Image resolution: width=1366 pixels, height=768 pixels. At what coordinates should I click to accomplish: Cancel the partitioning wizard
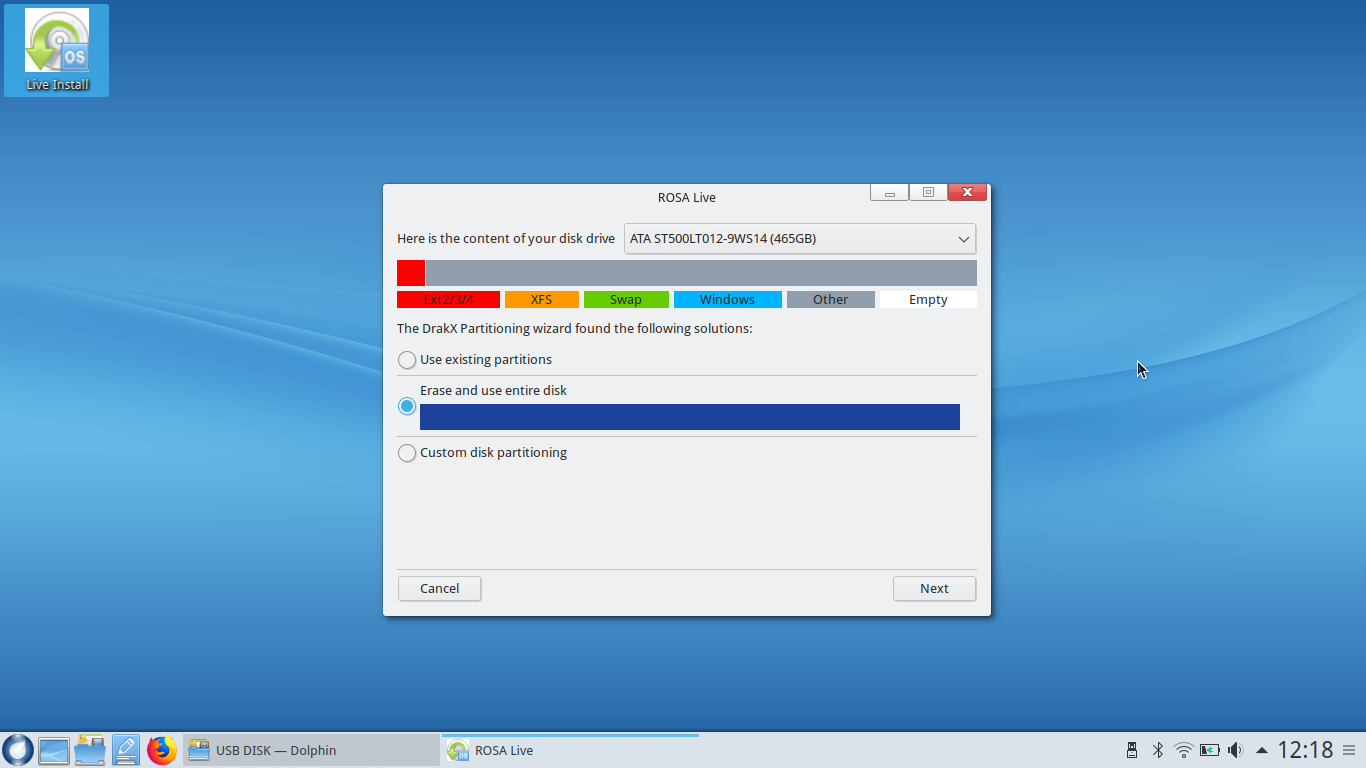pyautogui.click(x=439, y=589)
